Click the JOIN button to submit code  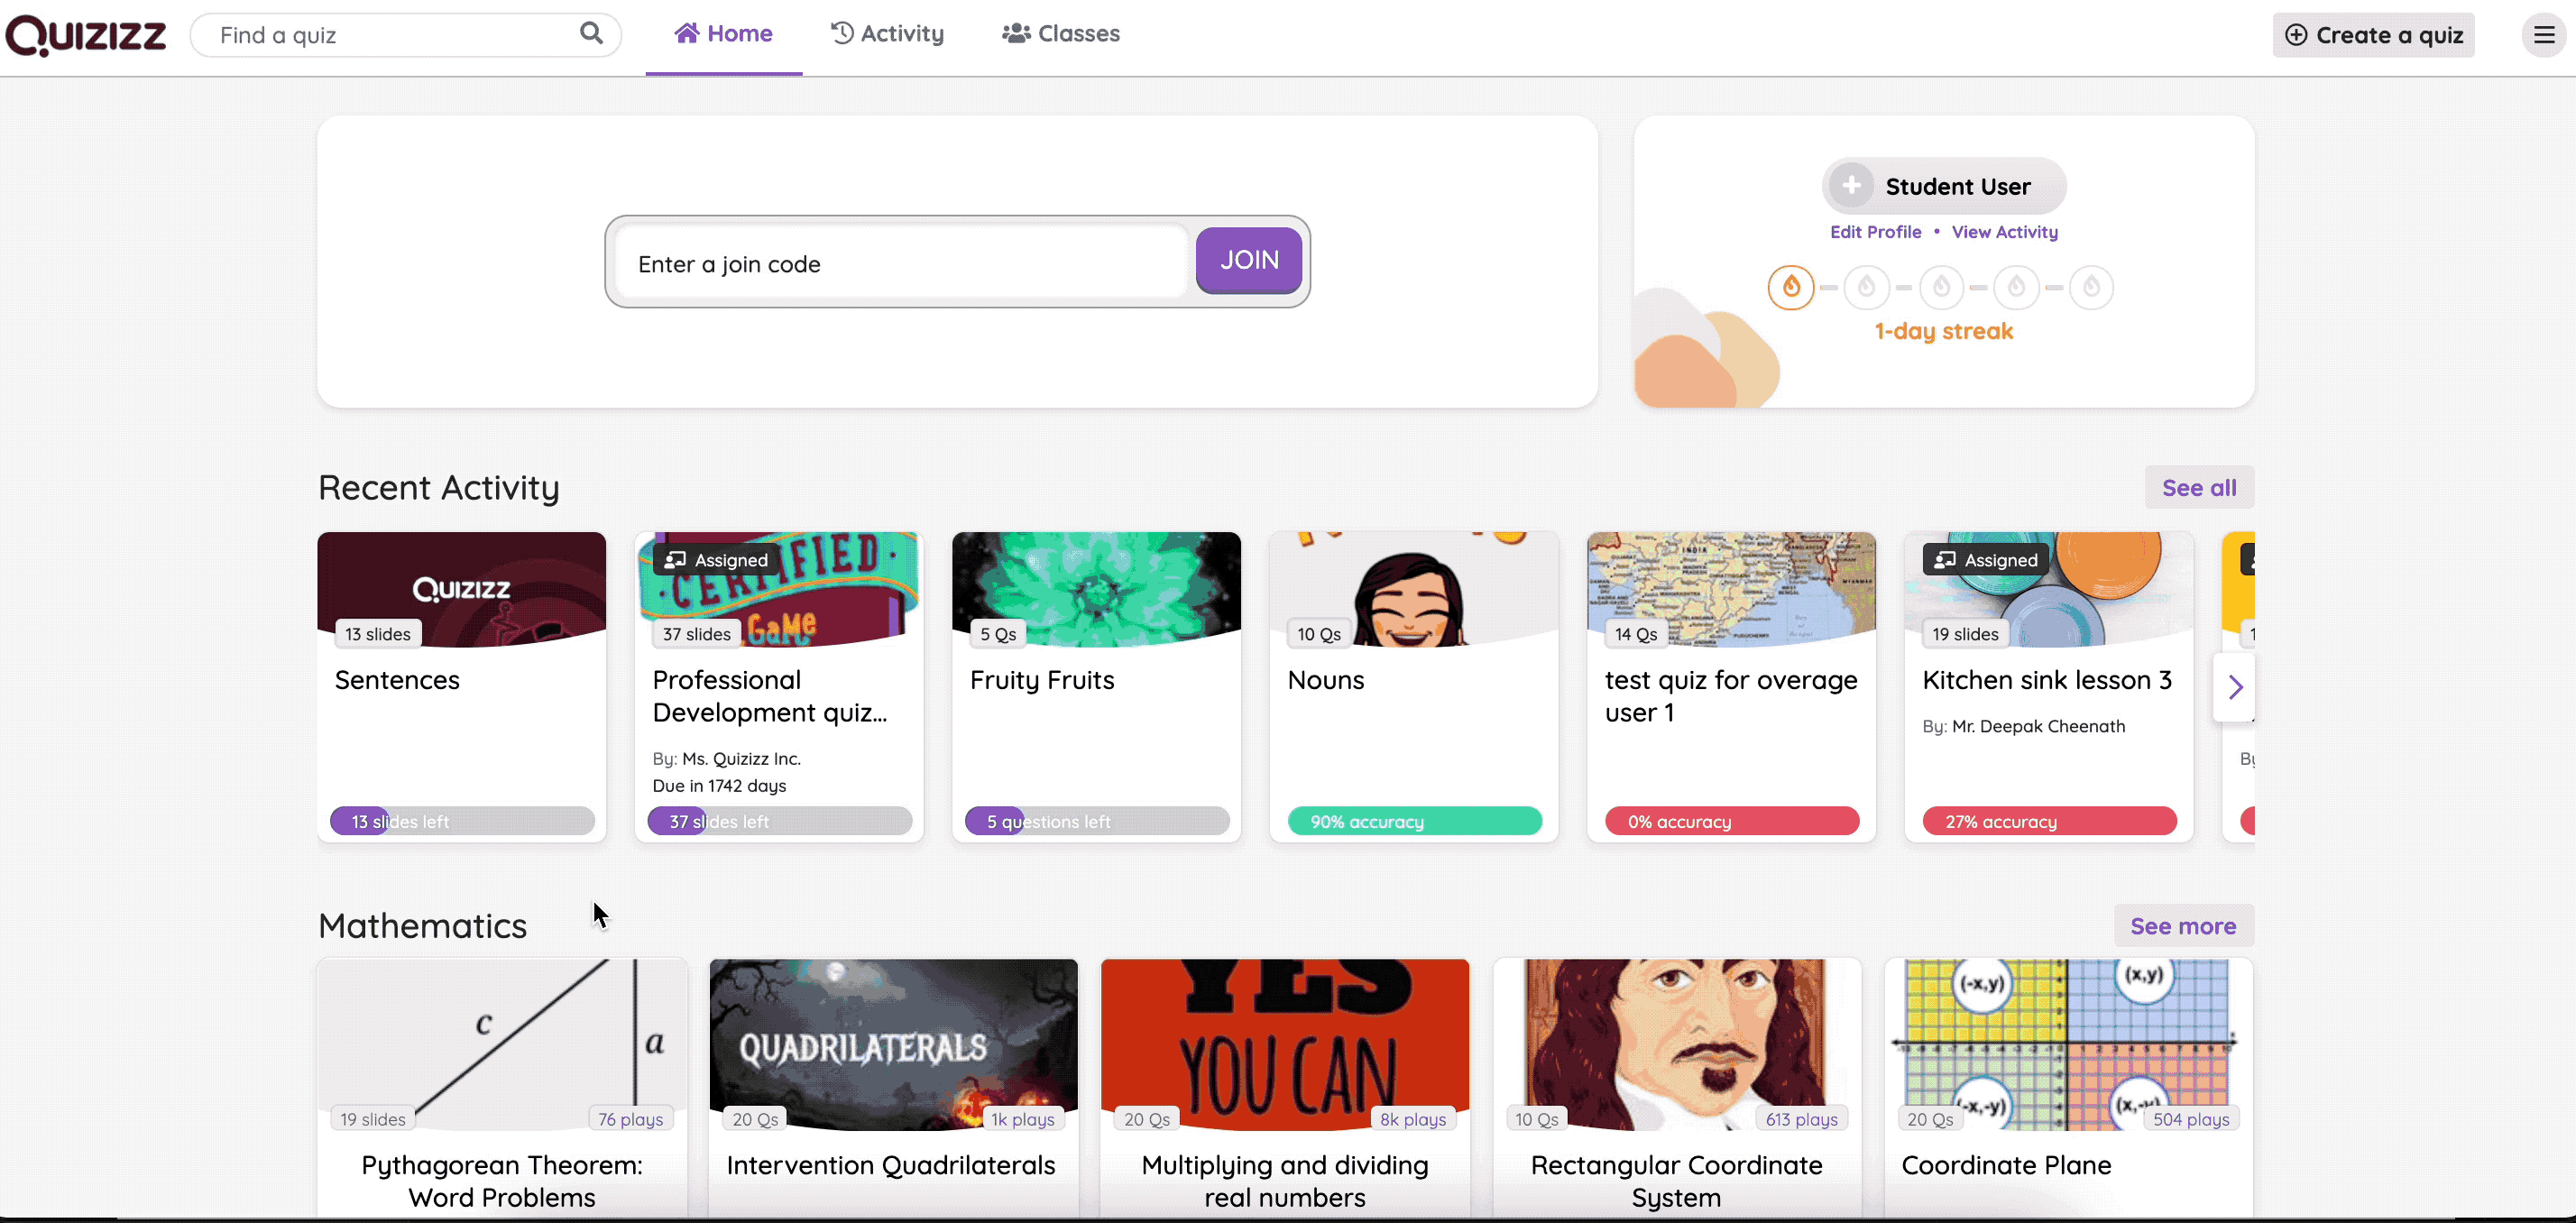point(1248,260)
